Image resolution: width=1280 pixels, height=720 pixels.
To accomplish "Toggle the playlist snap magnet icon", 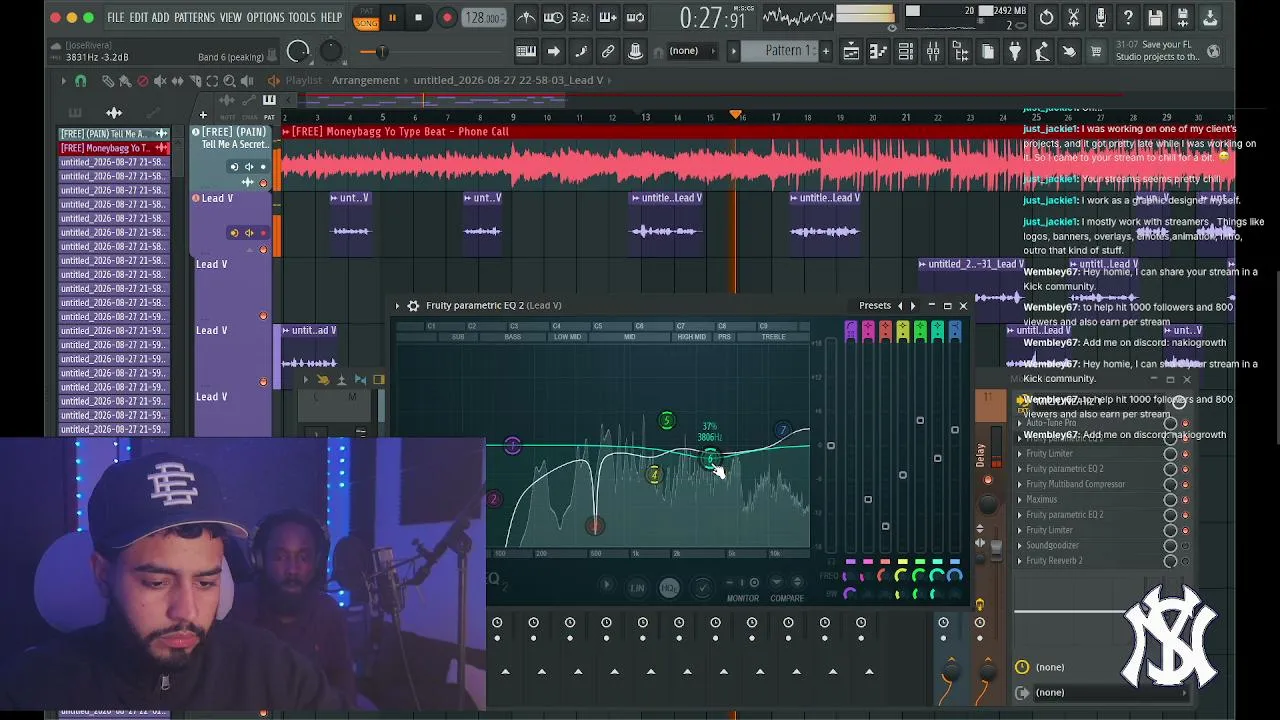I will click(x=81, y=81).
